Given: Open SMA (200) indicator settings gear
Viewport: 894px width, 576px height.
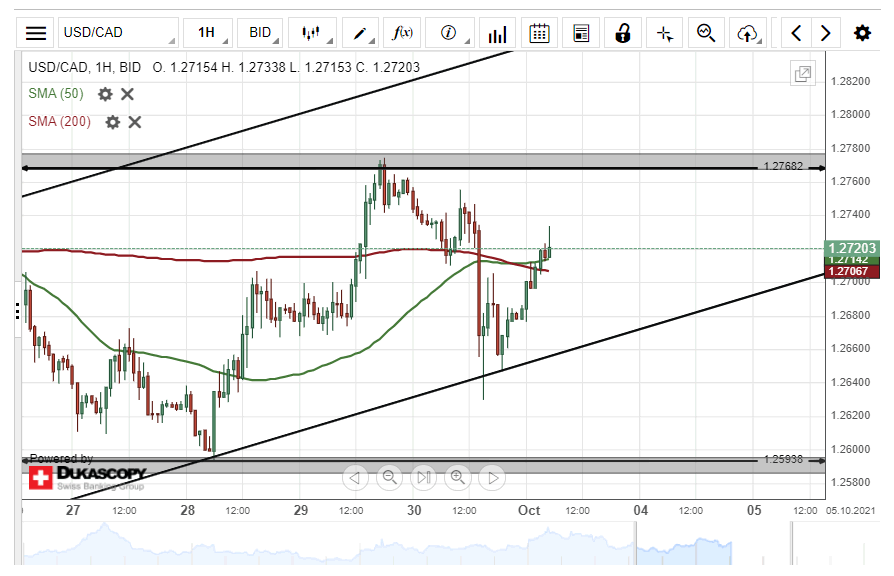Looking at the screenshot, I should [x=113, y=122].
